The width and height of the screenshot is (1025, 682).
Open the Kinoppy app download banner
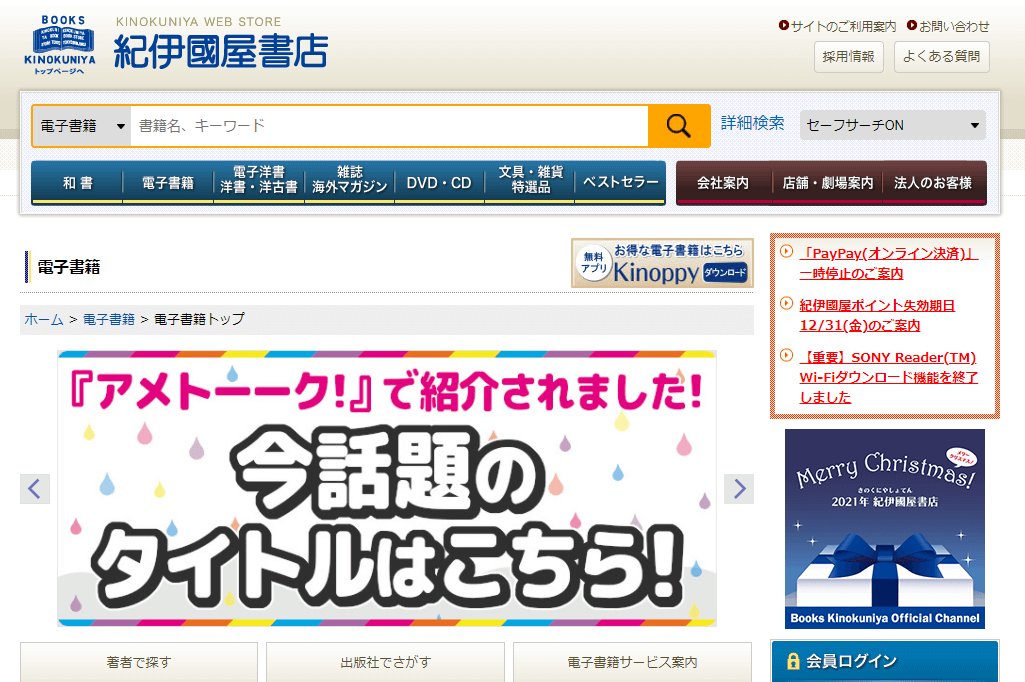point(662,263)
